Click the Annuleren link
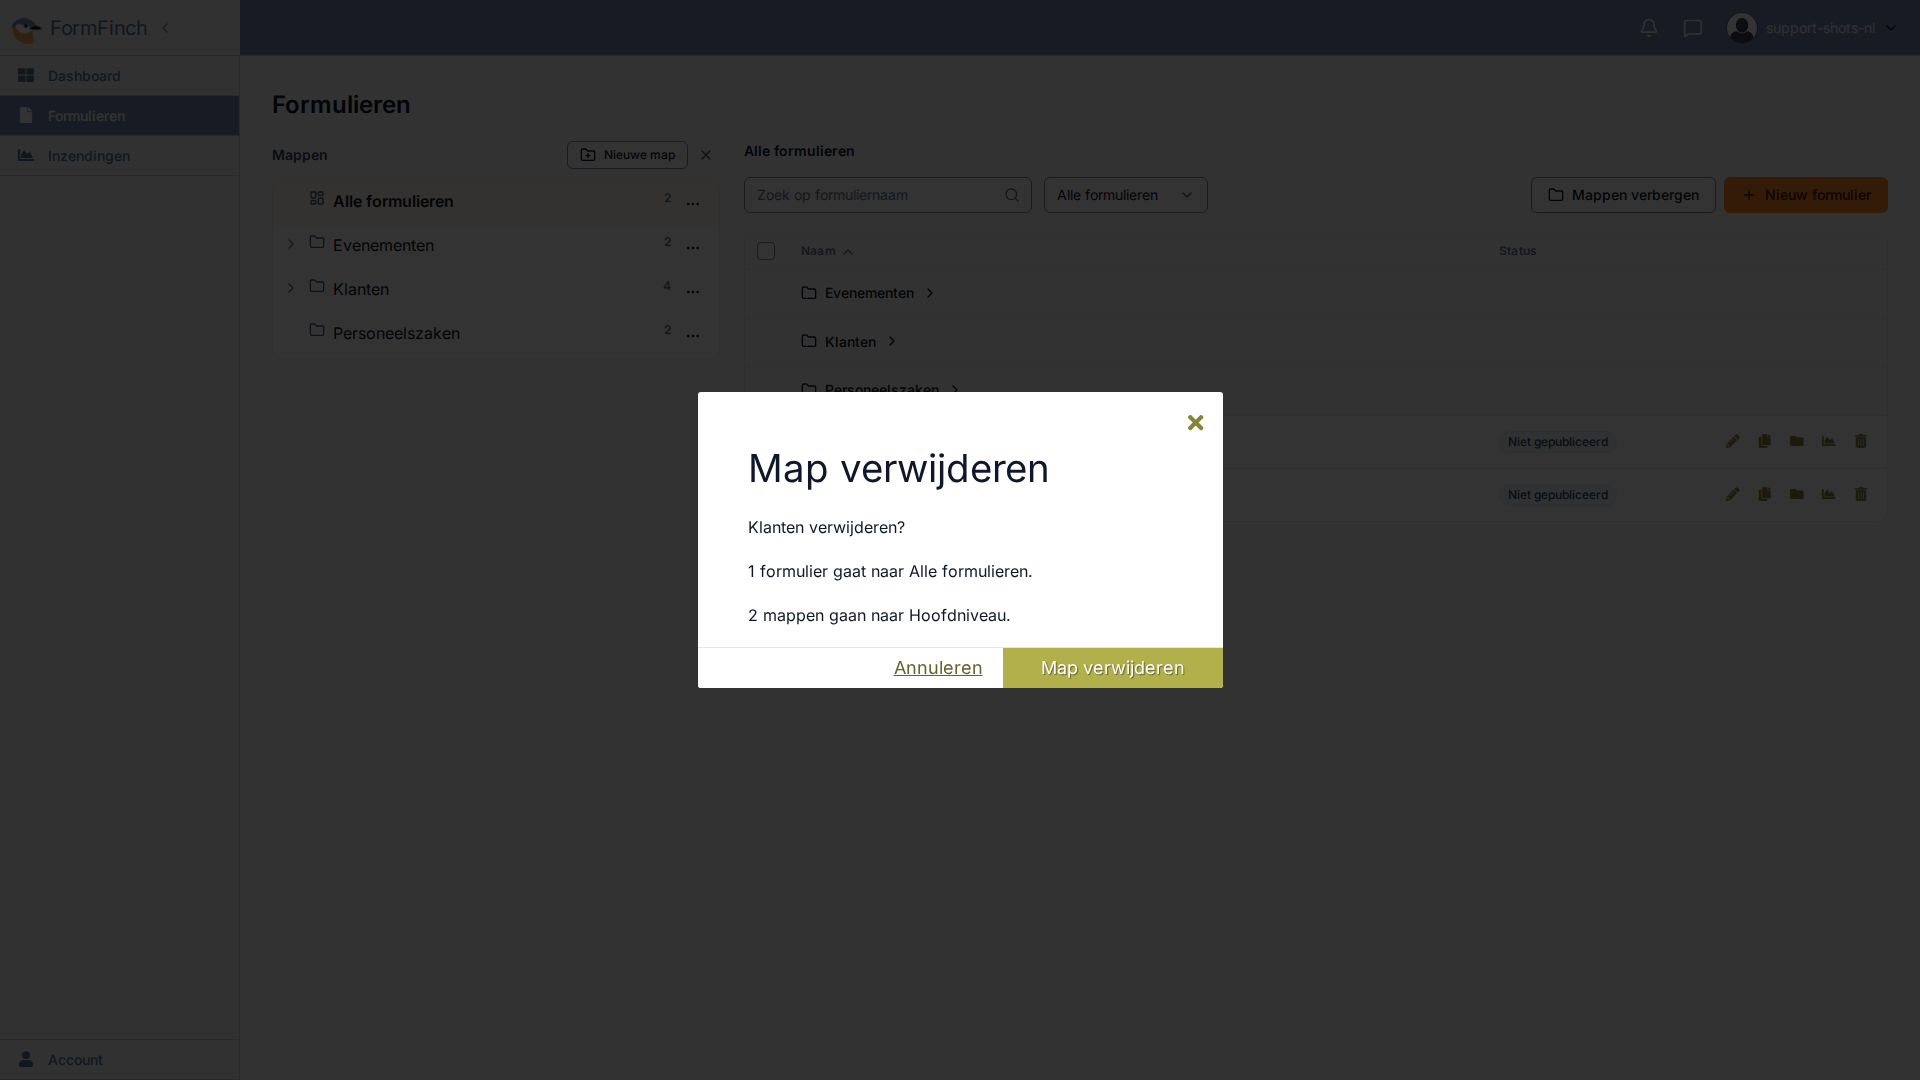Image resolution: width=1920 pixels, height=1080 pixels. point(938,668)
